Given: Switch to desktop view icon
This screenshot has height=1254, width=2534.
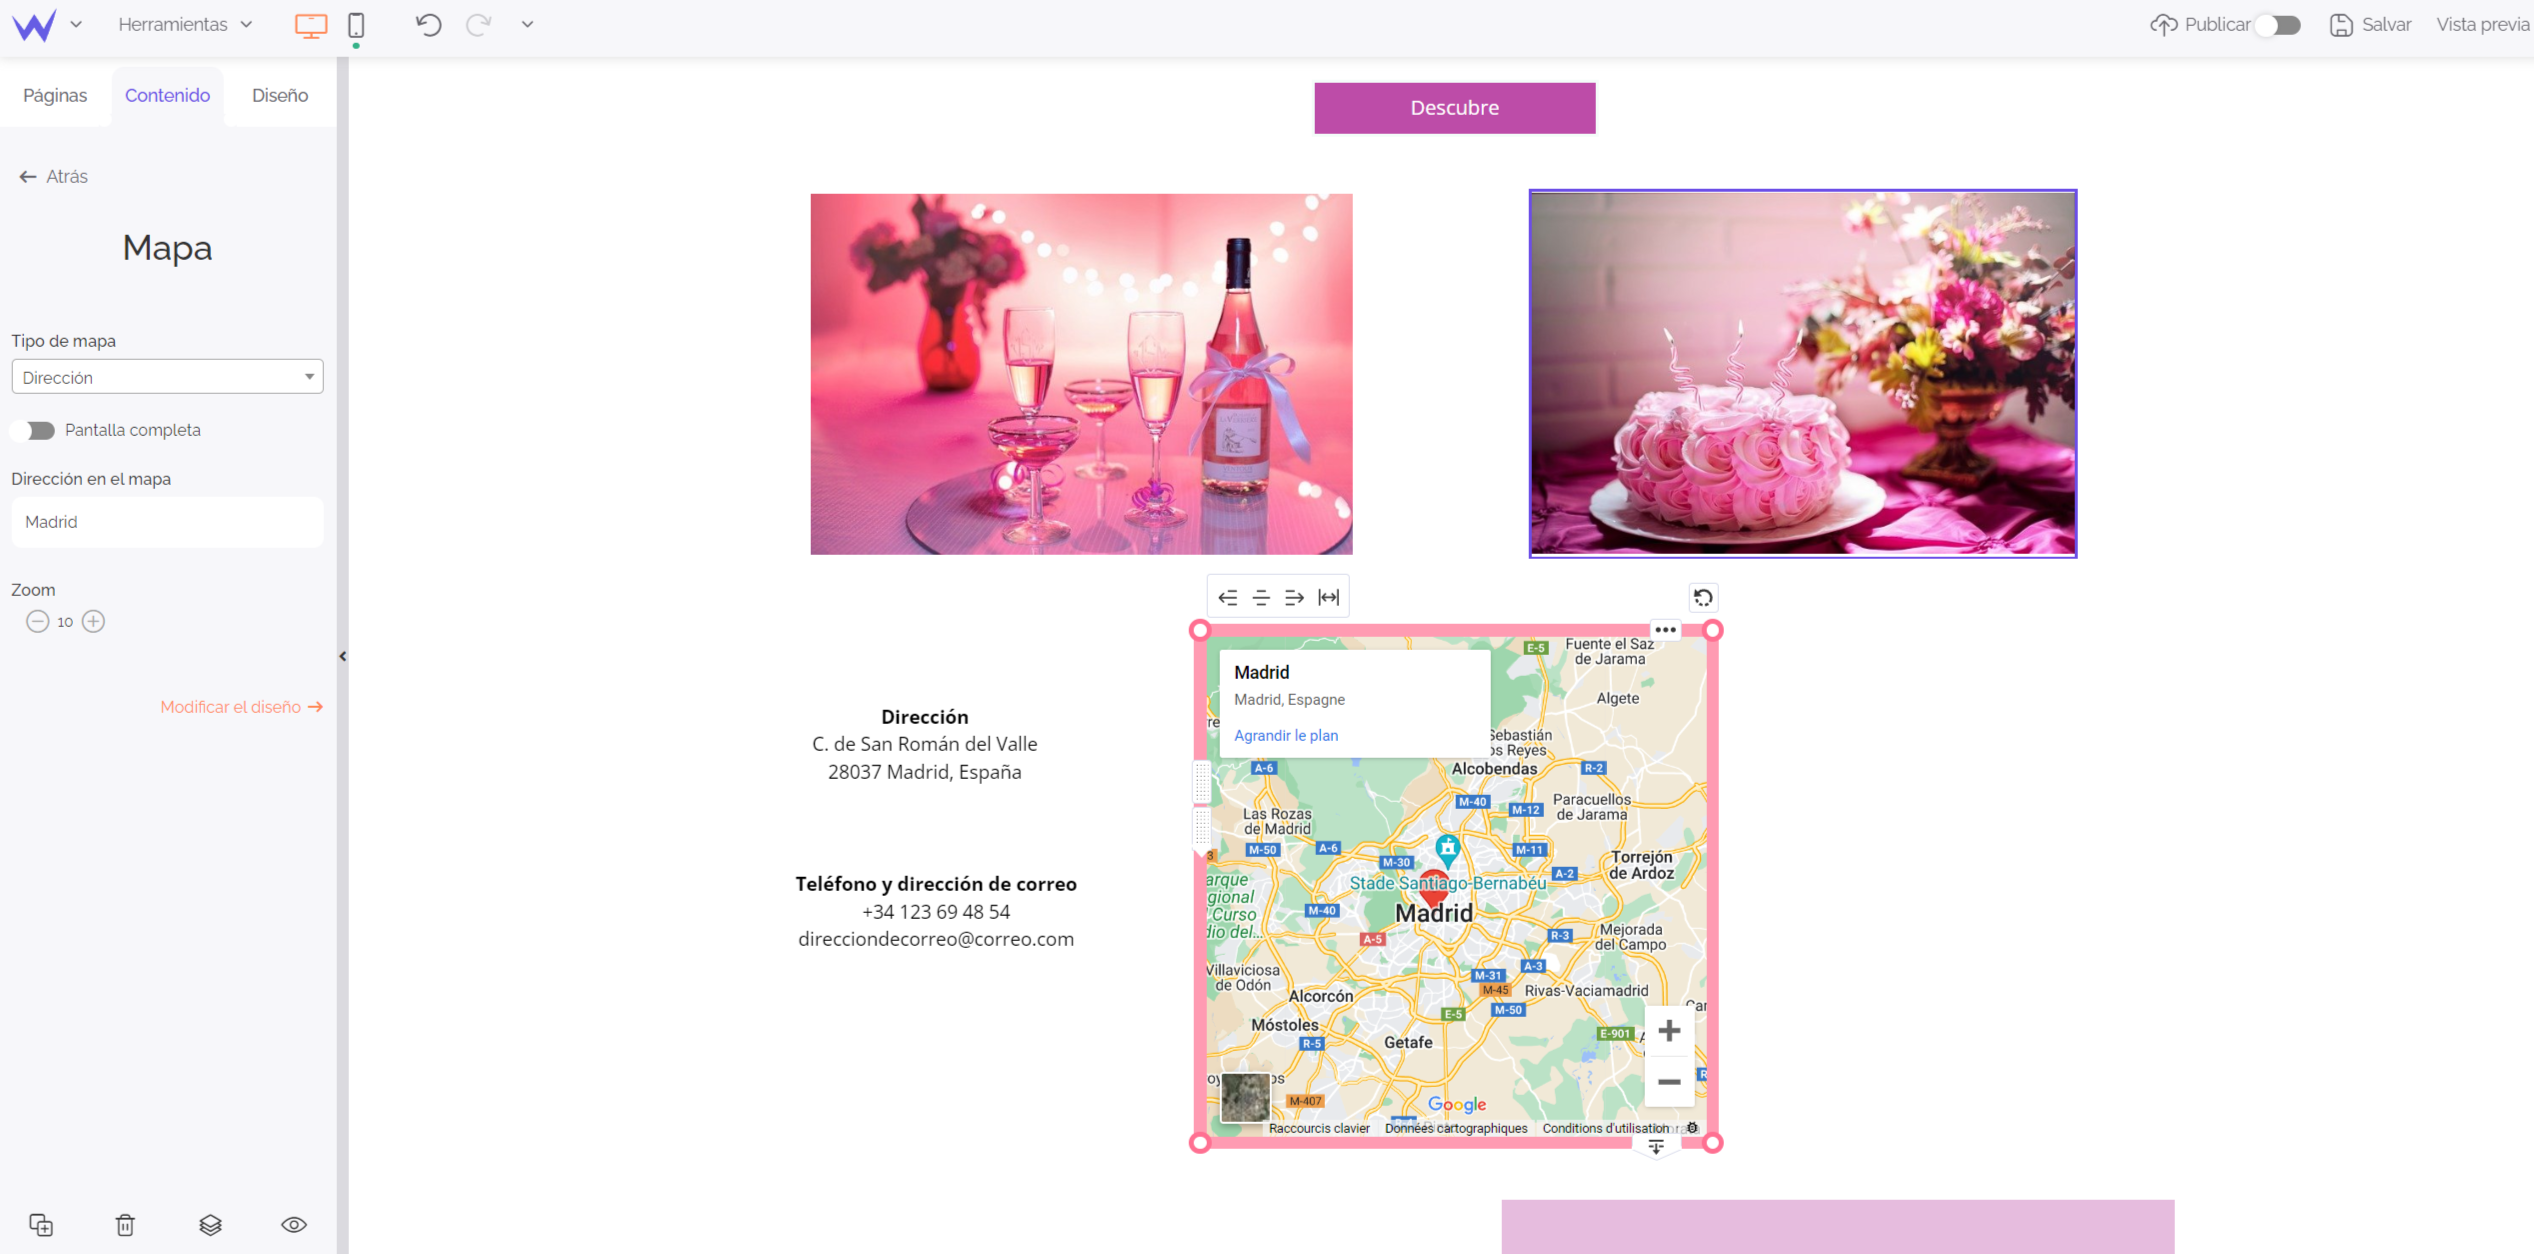Looking at the screenshot, I should [311, 25].
